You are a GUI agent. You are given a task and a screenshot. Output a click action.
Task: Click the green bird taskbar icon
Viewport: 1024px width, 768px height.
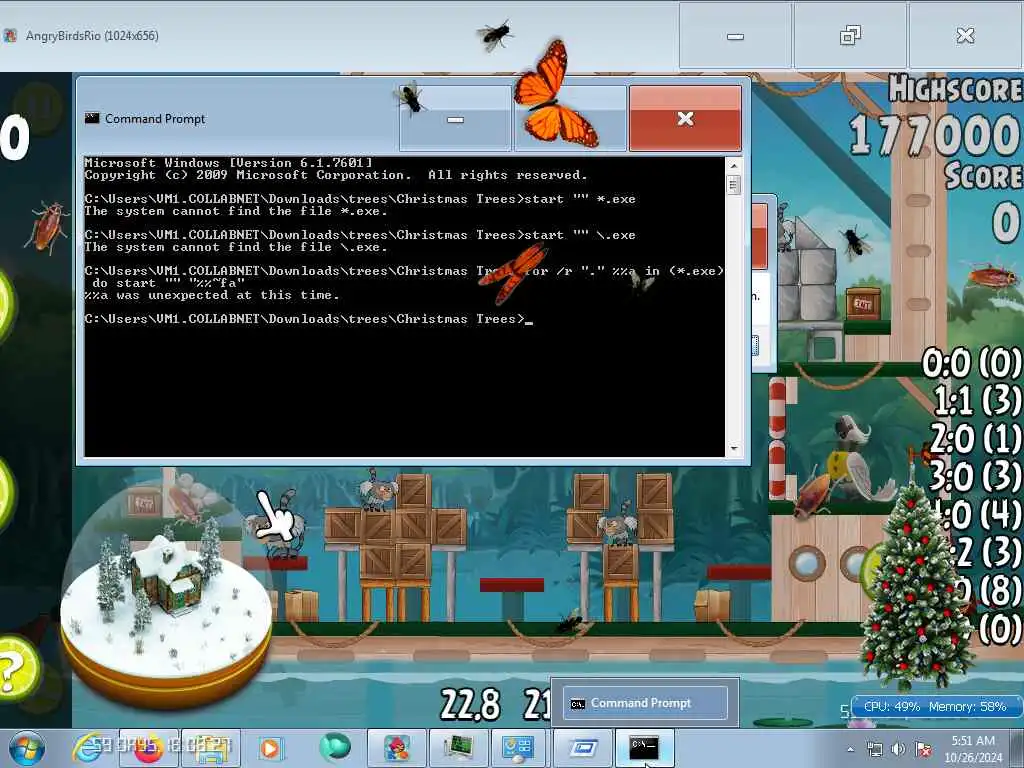coord(334,748)
